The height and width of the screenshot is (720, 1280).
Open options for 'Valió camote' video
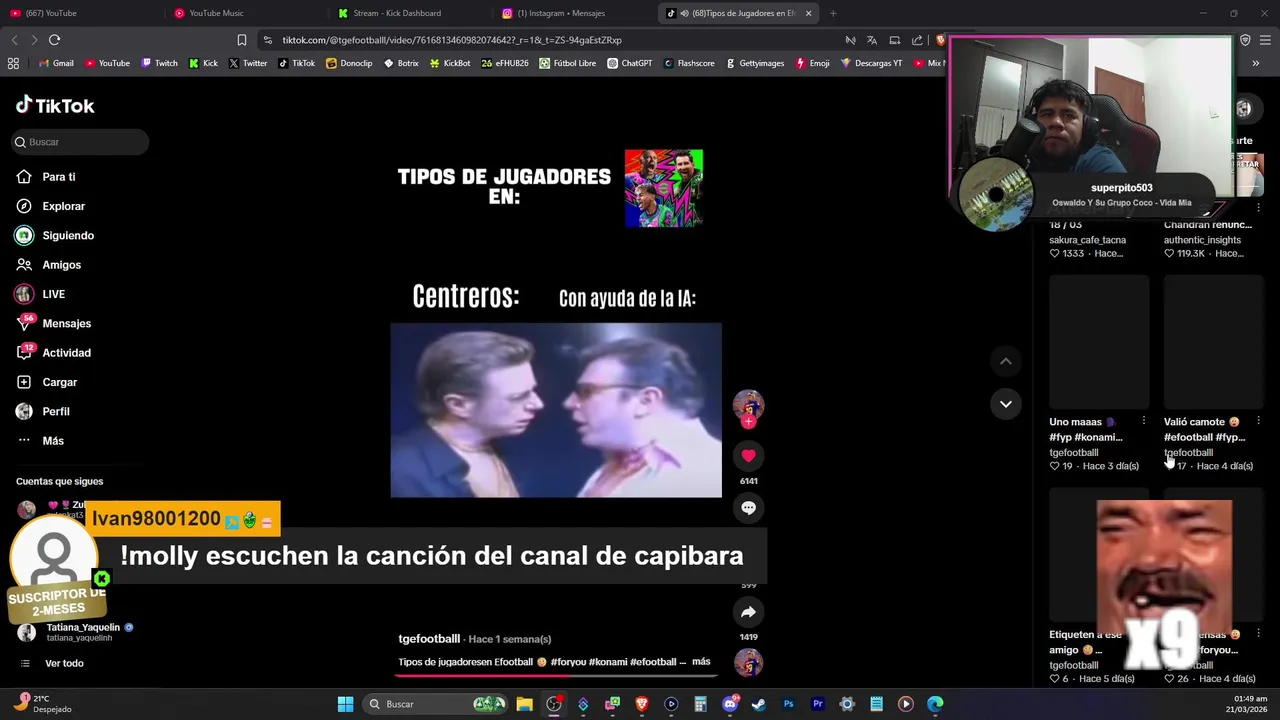(x=1258, y=421)
